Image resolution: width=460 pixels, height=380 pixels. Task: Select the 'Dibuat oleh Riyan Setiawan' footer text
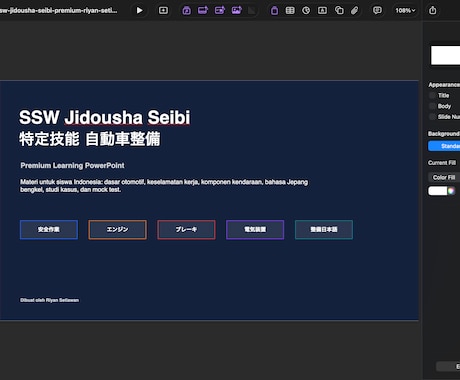49,300
